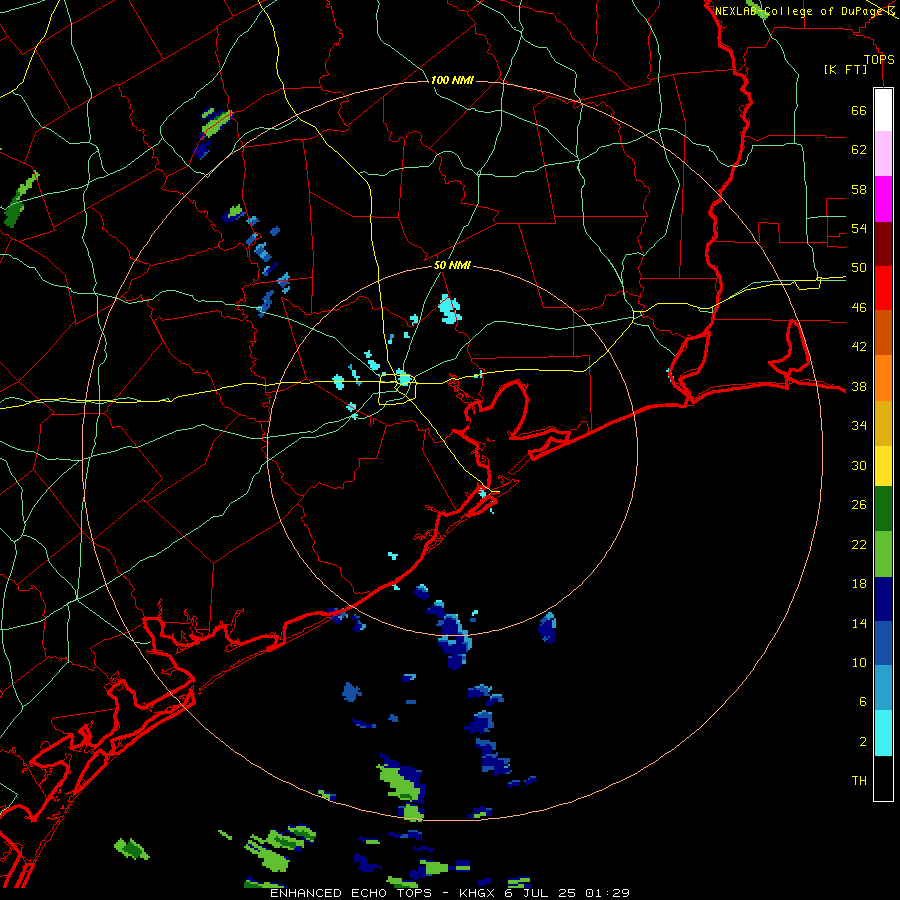900x900 pixels.
Task: Select the magenta legend swatch
Action: (x=883, y=199)
